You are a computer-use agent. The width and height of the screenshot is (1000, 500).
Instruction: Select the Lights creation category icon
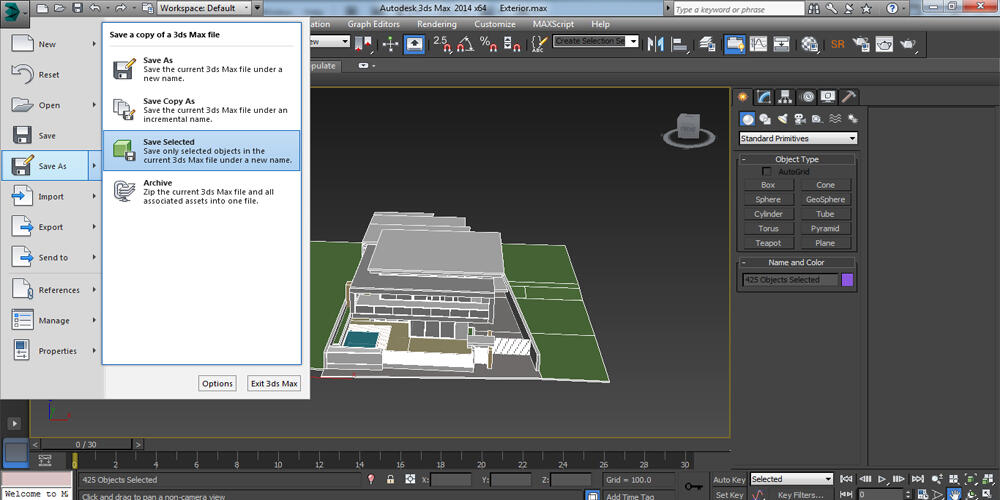(x=782, y=119)
